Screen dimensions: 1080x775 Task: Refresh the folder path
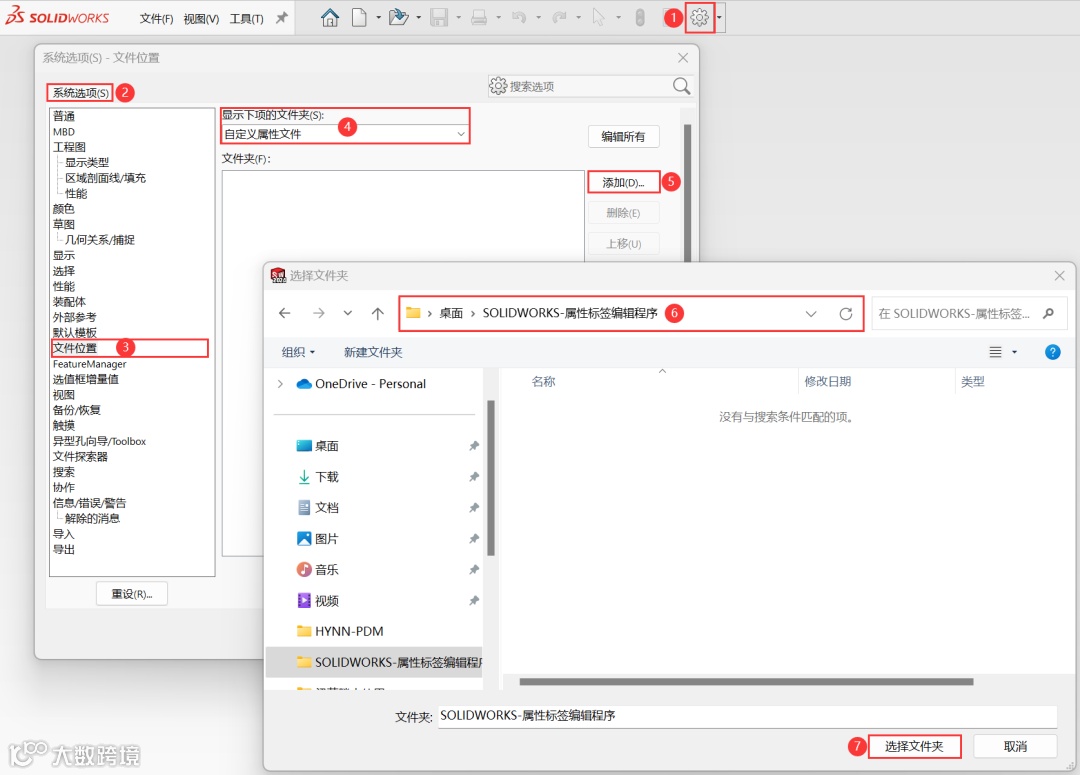(x=846, y=314)
